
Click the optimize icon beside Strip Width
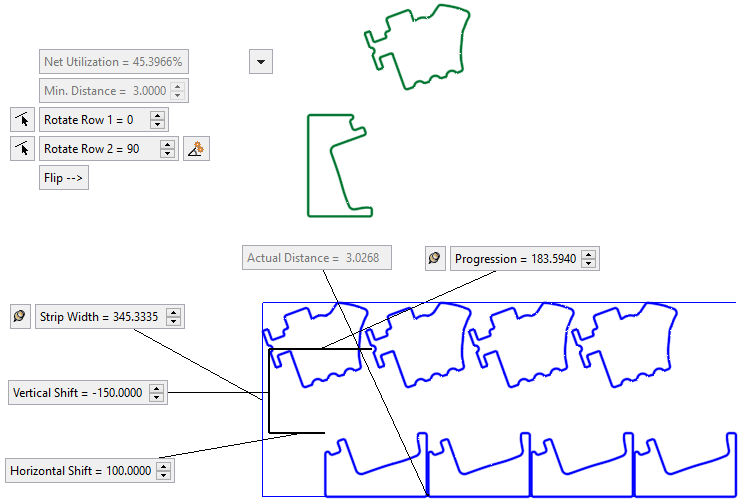(x=20, y=316)
